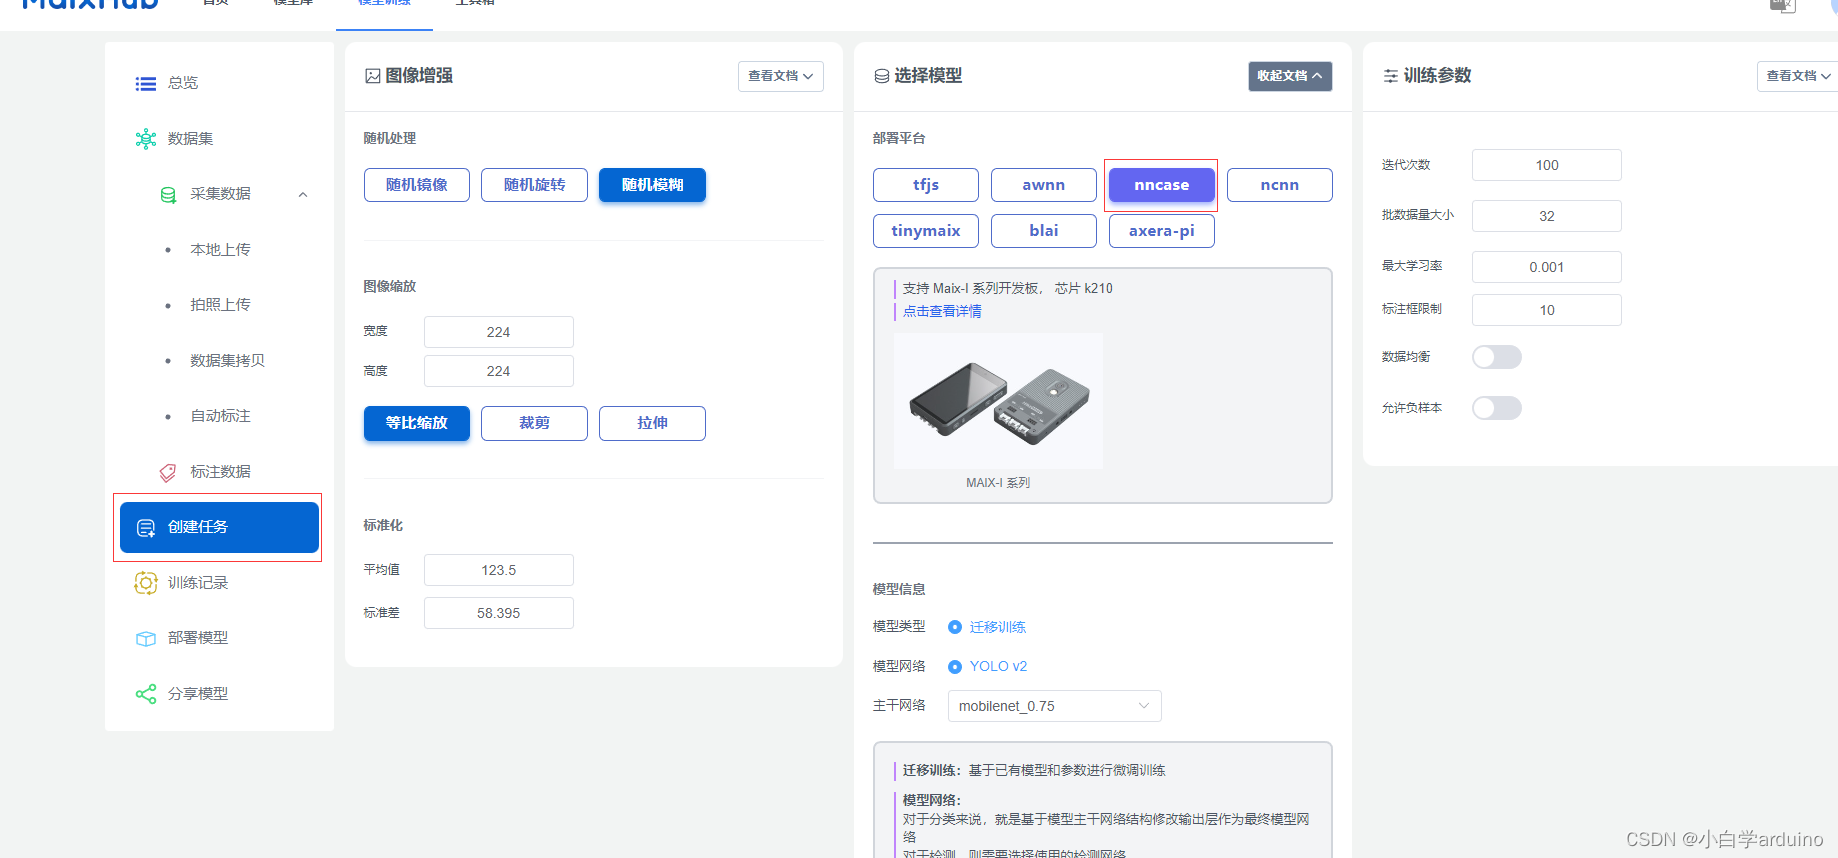
Task: Click the 分享模型 share icon
Action: pyautogui.click(x=146, y=694)
